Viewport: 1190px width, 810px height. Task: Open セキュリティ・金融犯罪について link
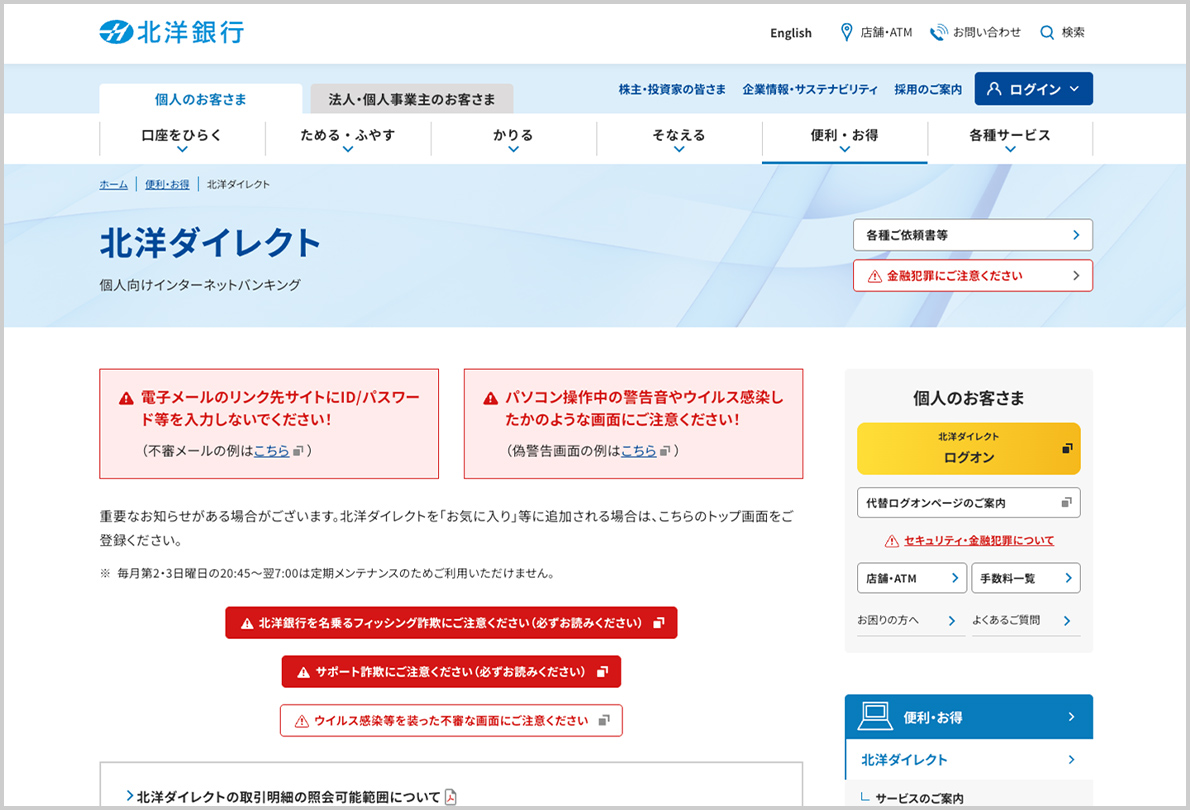(979, 541)
